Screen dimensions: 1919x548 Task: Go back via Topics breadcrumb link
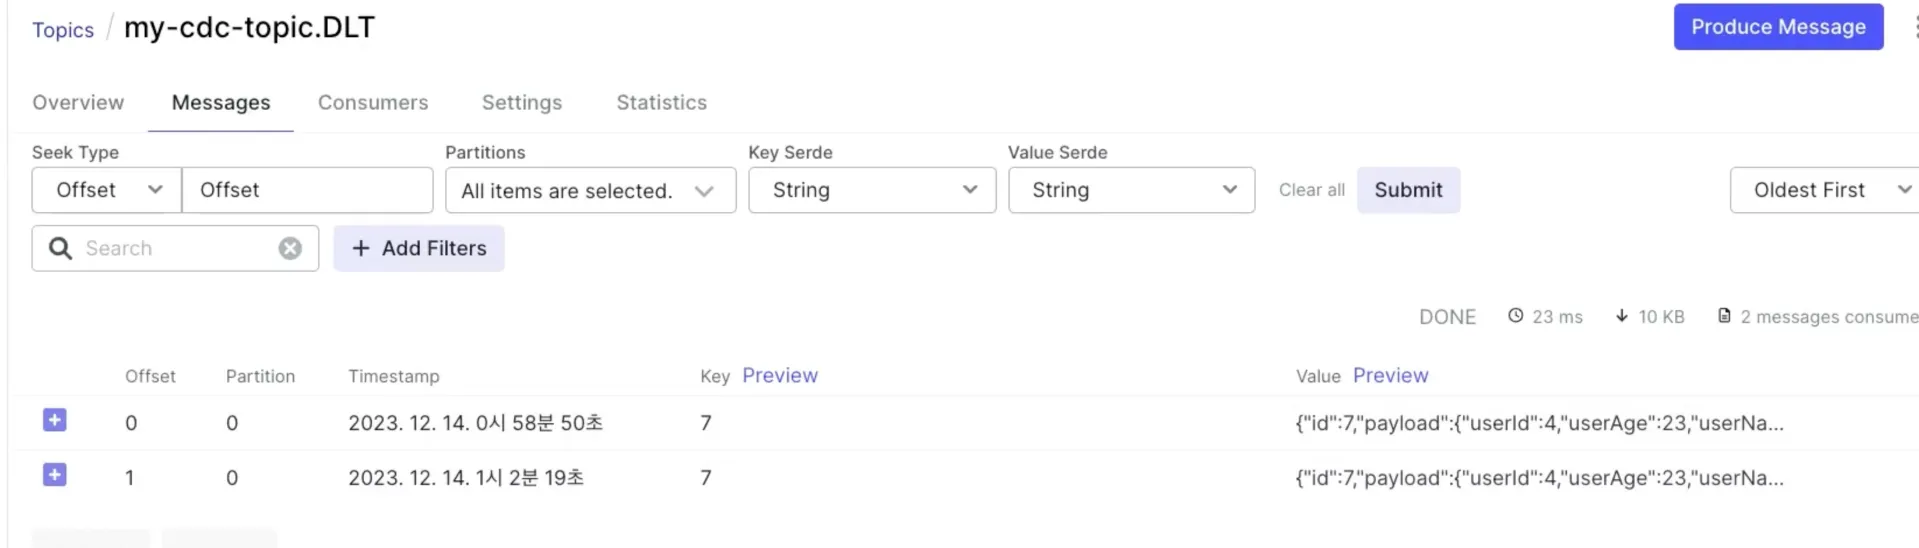[63, 30]
